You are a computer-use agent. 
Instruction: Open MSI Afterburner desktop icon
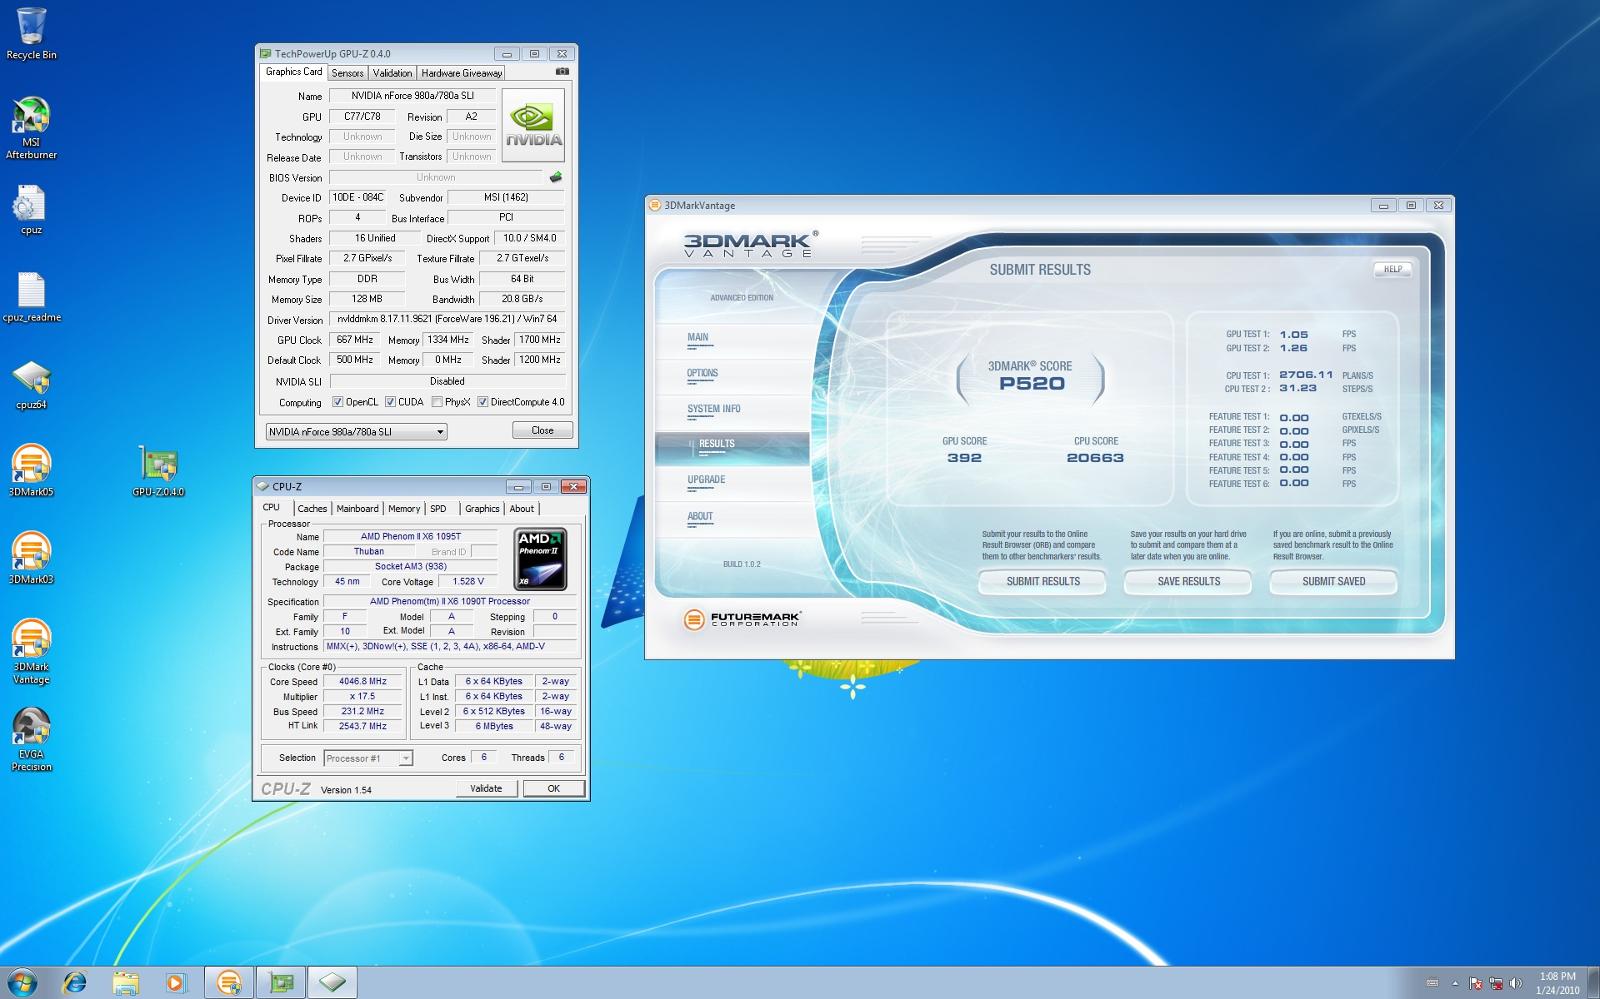tap(31, 128)
